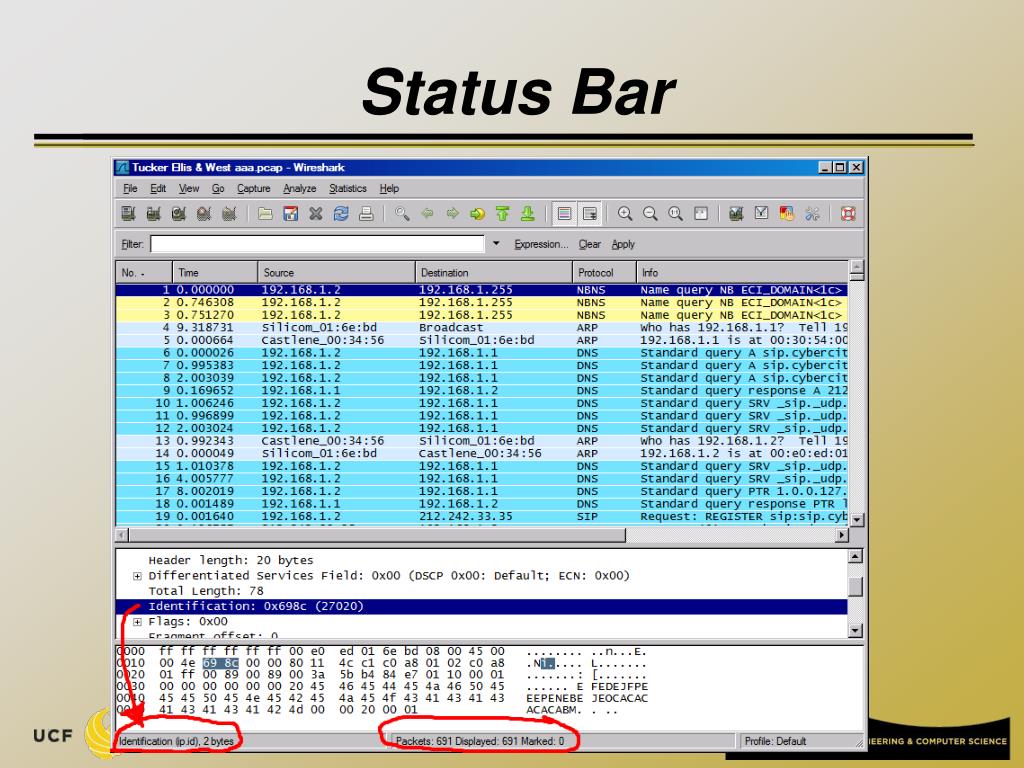
Task: Open a capture file folder icon
Action: [x=265, y=214]
